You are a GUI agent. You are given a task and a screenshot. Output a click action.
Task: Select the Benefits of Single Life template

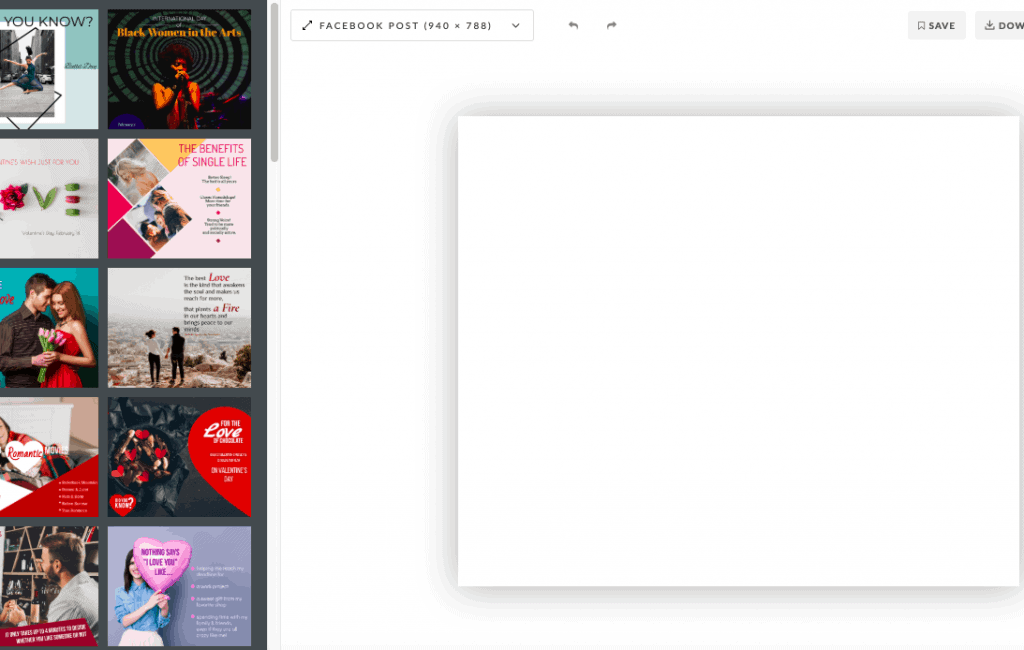click(x=180, y=199)
